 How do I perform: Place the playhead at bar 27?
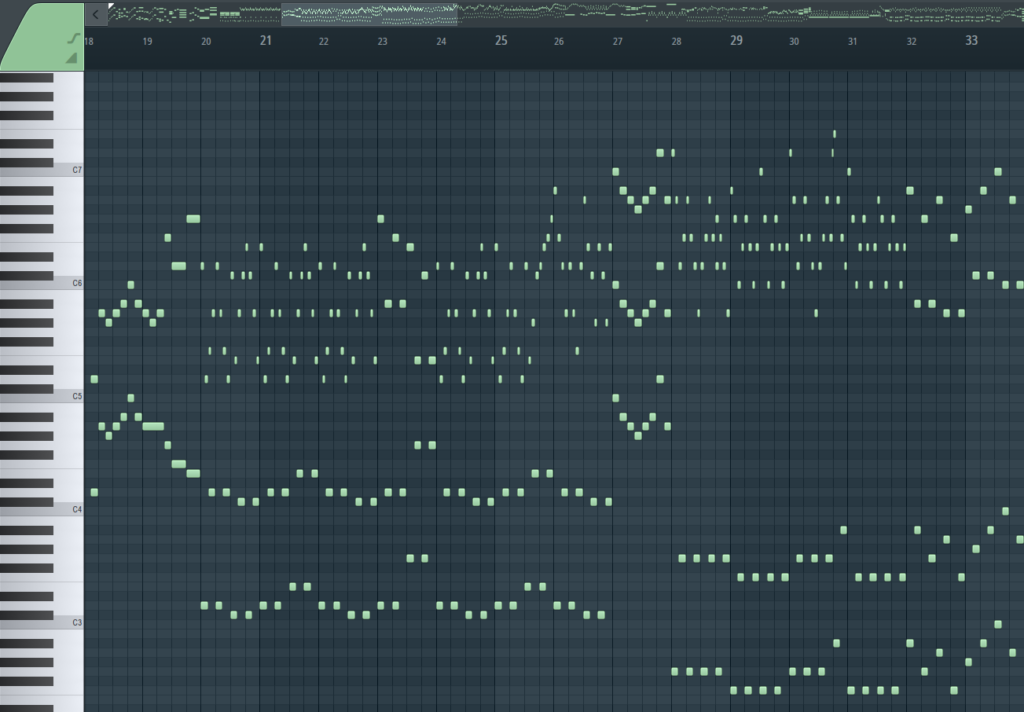618,41
